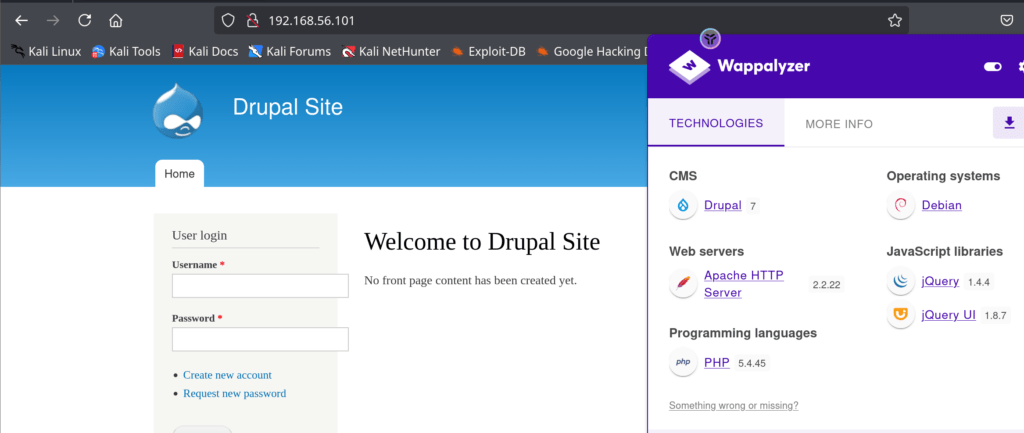Click the Drupal CMS icon in Wappalyzer
This screenshot has width=1024, height=433.
(x=683, y=206)
